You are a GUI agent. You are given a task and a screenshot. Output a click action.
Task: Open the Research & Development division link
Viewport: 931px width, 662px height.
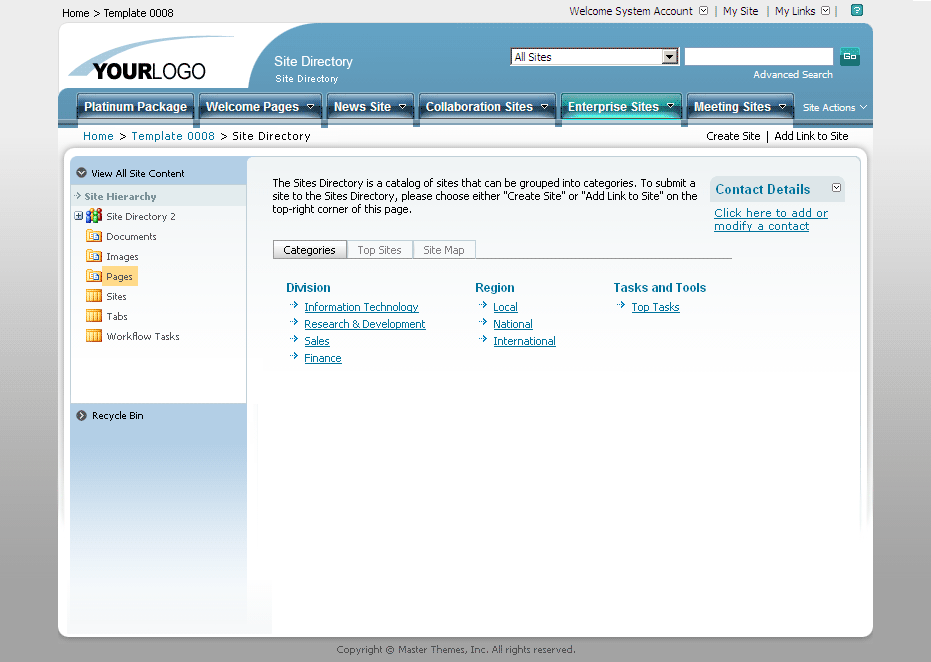tap(364, 324)
